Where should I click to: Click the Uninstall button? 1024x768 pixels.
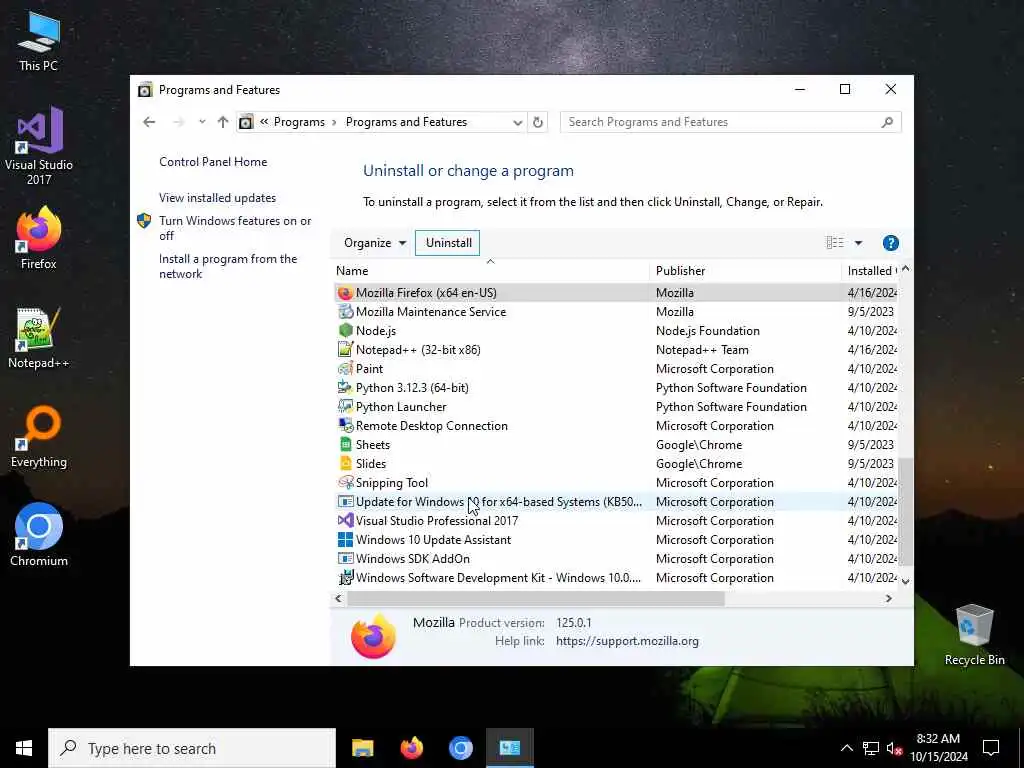pyautogui.click(x=448, y=243)
